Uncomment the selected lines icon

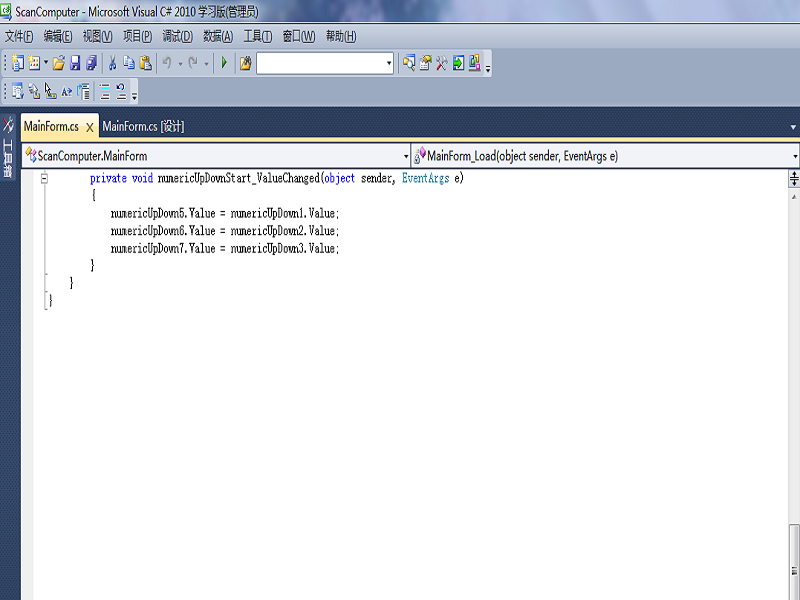point(121,92)
